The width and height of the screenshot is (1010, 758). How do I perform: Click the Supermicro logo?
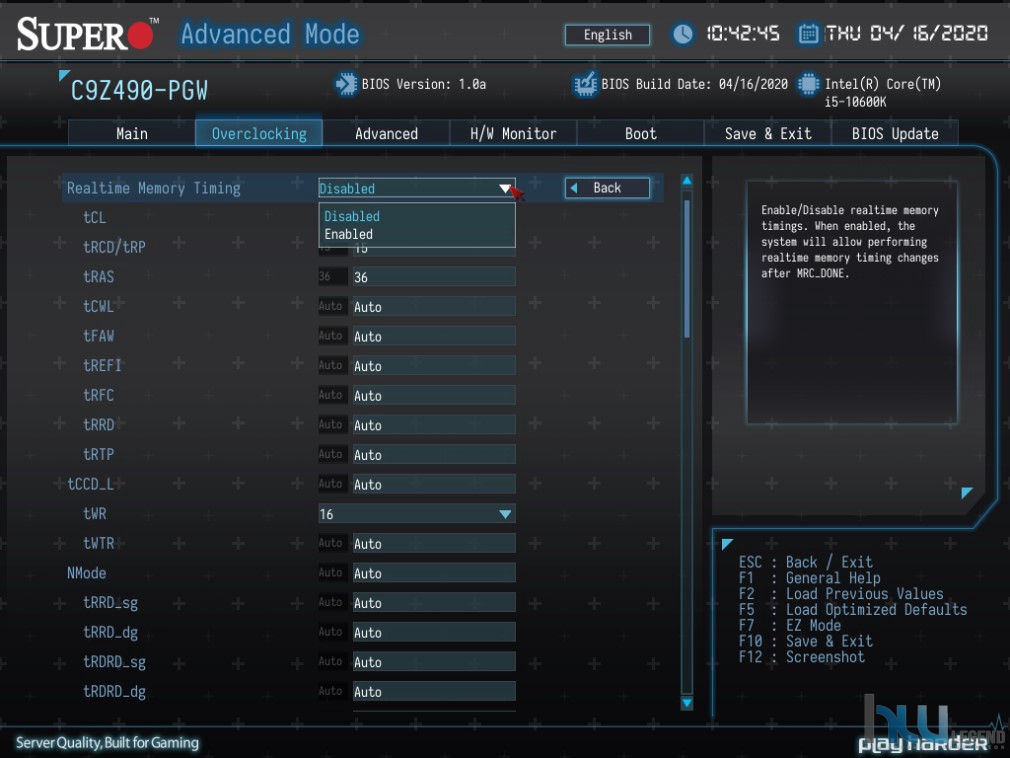(86, 34)
